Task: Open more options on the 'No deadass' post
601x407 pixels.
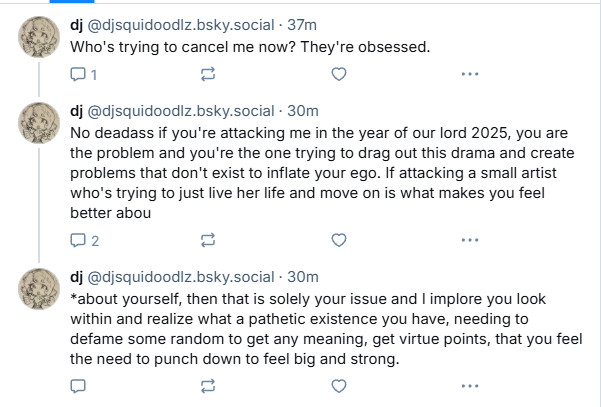Action: click(x=470, y=240)
